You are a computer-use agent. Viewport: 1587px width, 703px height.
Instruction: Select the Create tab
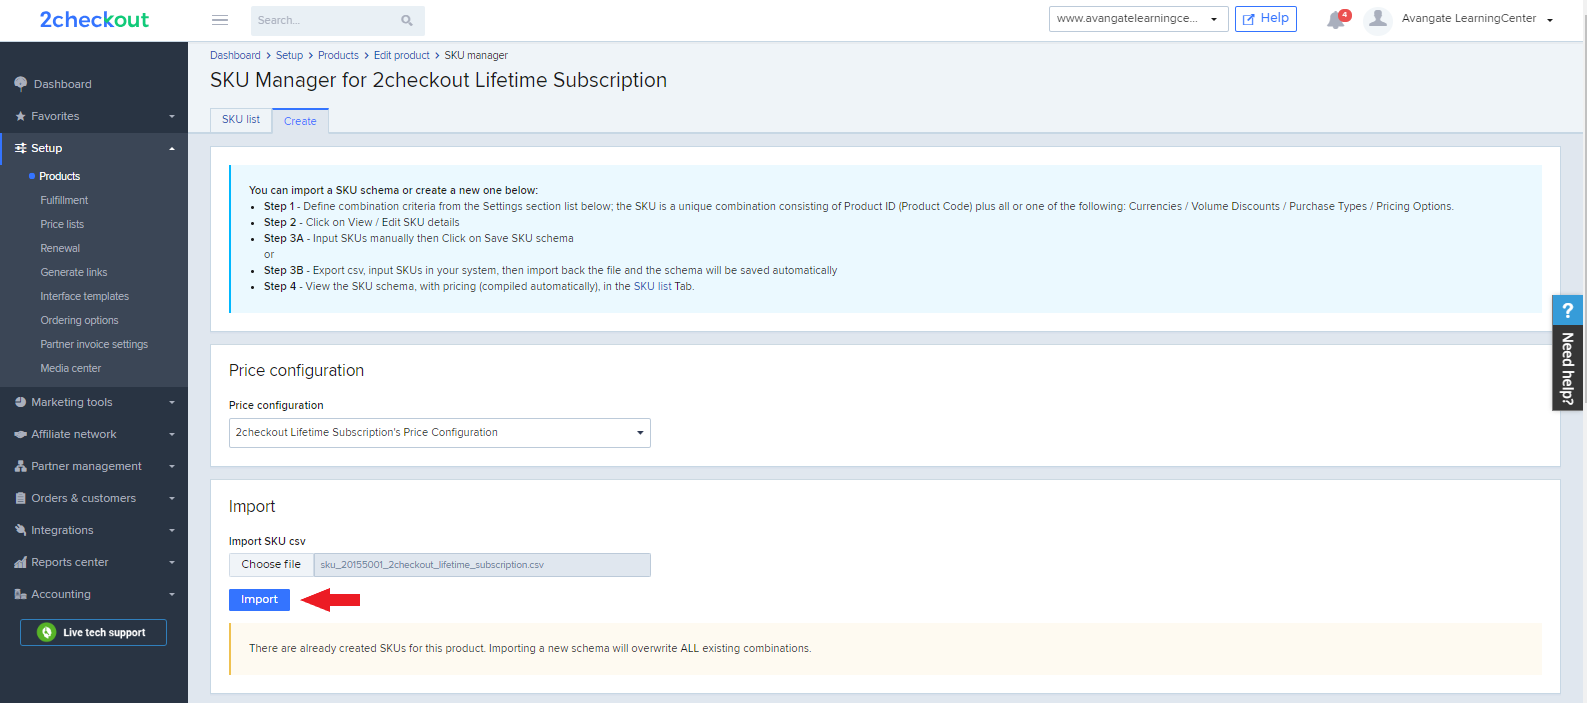pos(300,121)
